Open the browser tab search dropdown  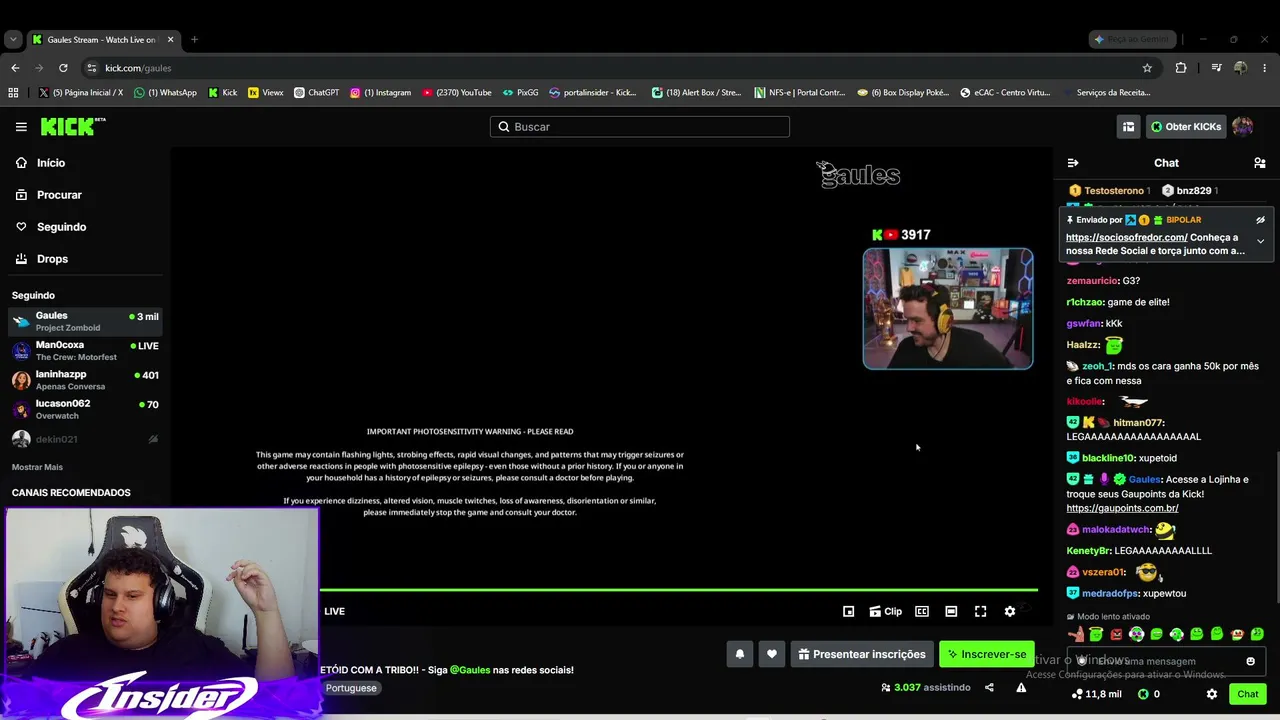point(13,40)
